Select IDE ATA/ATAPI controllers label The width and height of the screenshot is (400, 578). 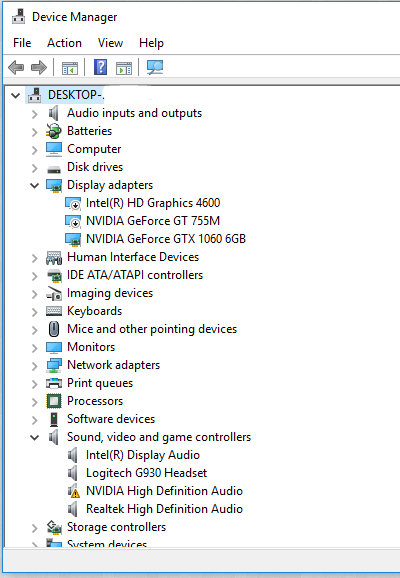[135, 275]
